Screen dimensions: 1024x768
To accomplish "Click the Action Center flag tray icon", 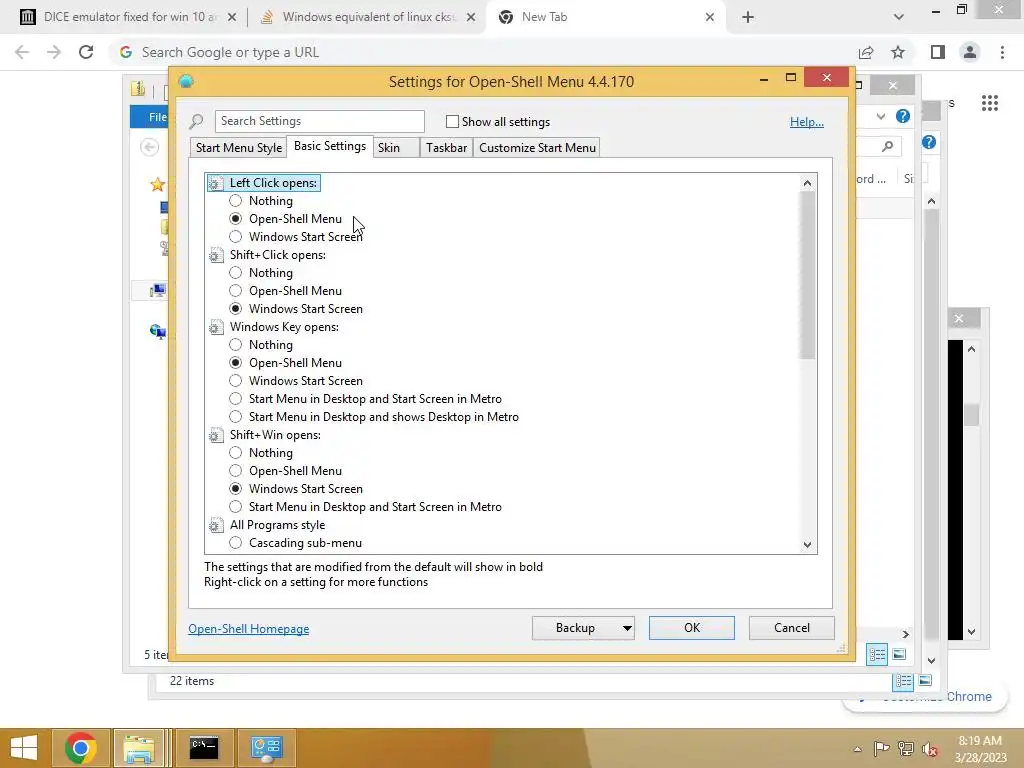I will [881, 748].
